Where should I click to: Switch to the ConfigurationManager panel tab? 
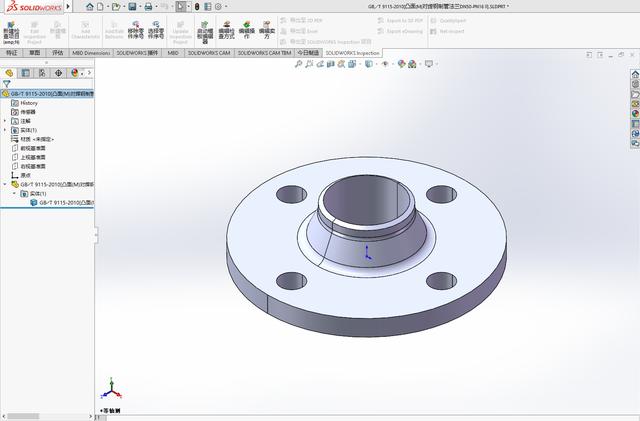coord(42,73)
